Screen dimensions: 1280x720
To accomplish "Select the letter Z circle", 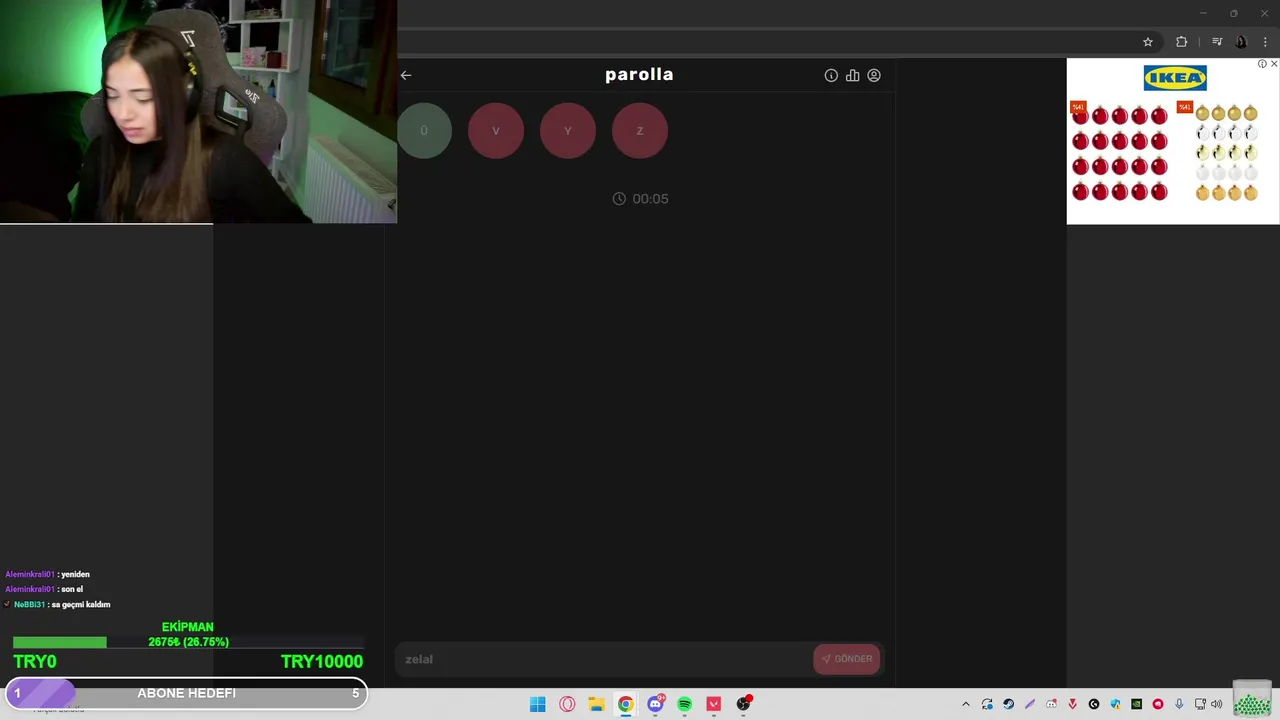I will click(x=640, y=131).
